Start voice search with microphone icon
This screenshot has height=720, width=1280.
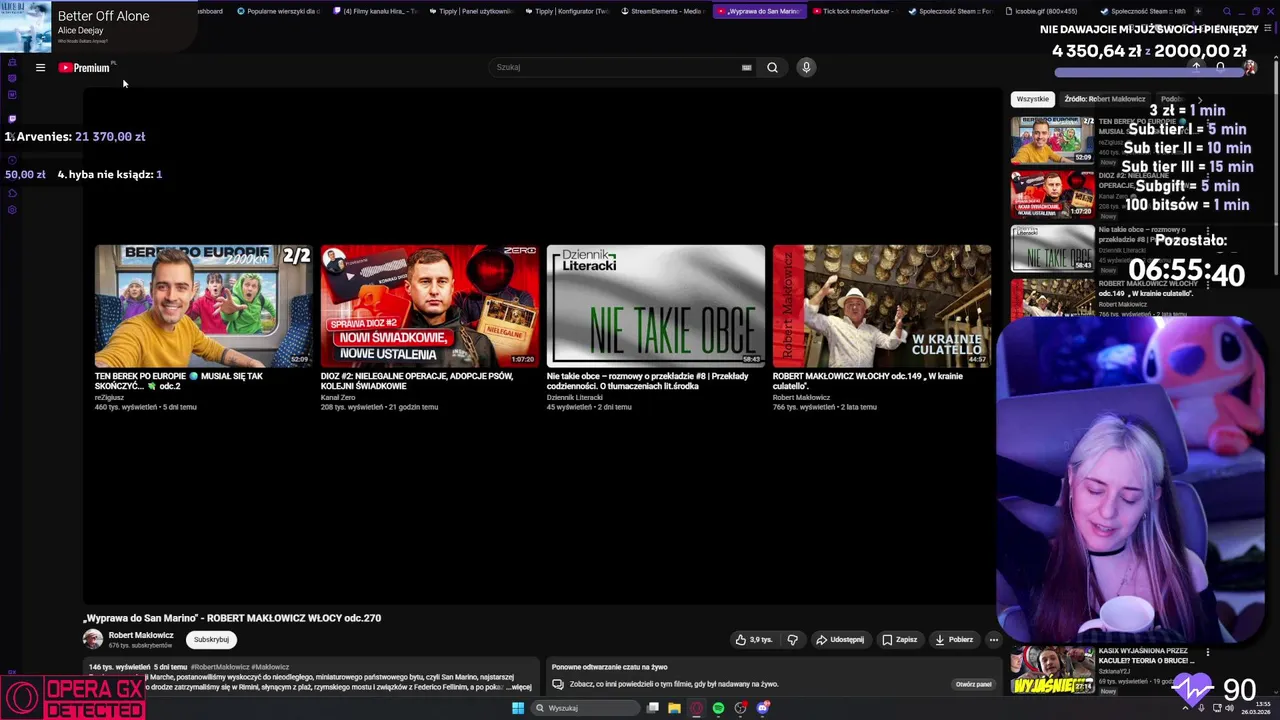[806, 67]
